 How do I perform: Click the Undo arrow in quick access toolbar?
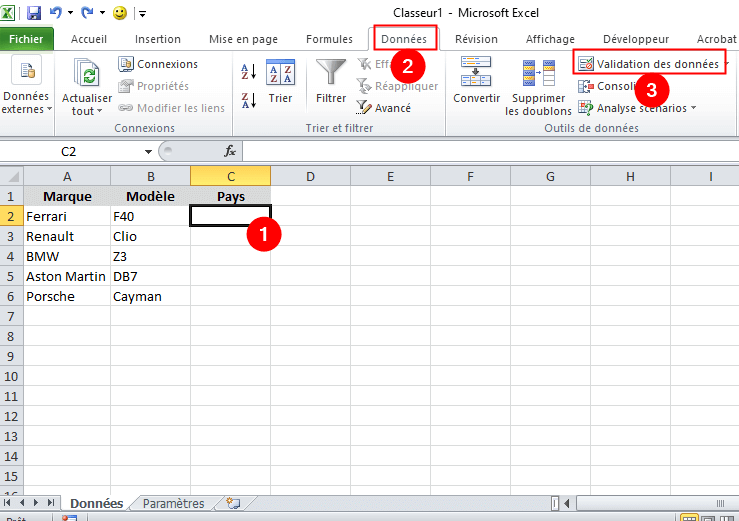tap(56, 12)
